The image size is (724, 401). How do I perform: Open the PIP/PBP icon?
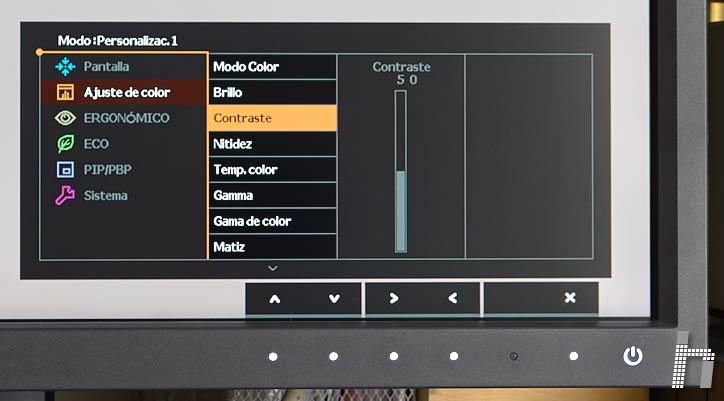(65, 170)
